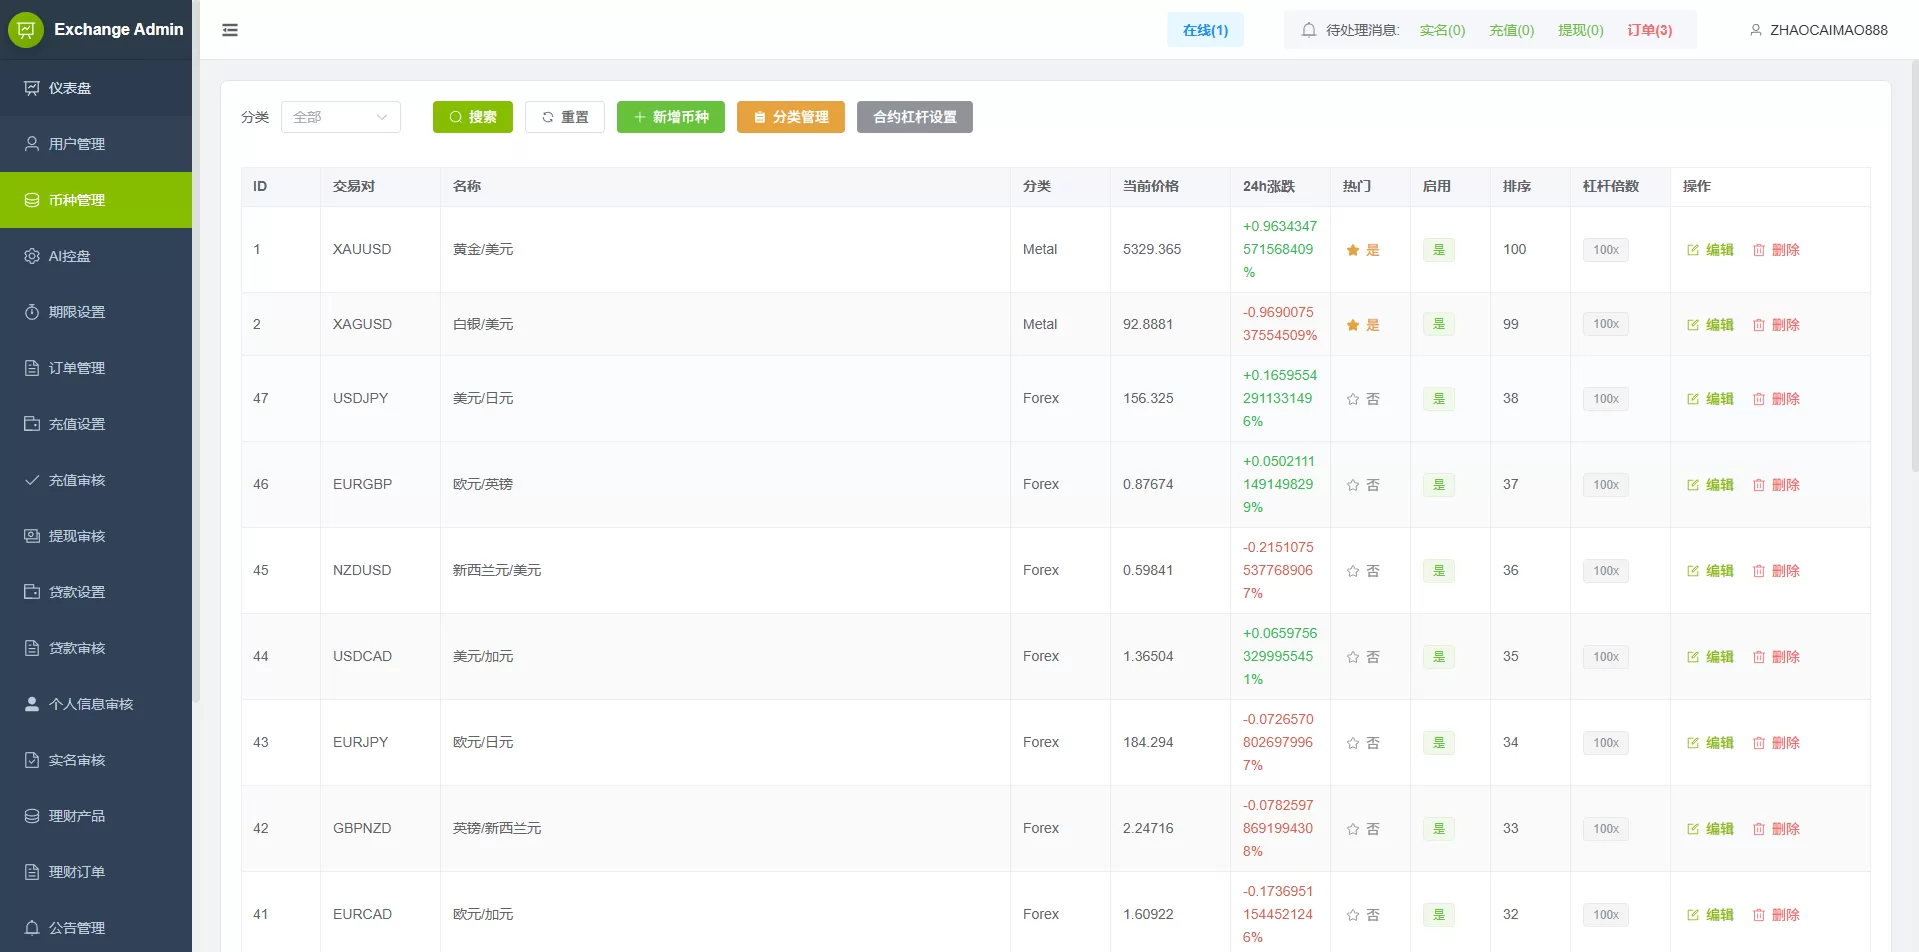
Task: Click the green 新增币种 button
Action: point(670,117)
